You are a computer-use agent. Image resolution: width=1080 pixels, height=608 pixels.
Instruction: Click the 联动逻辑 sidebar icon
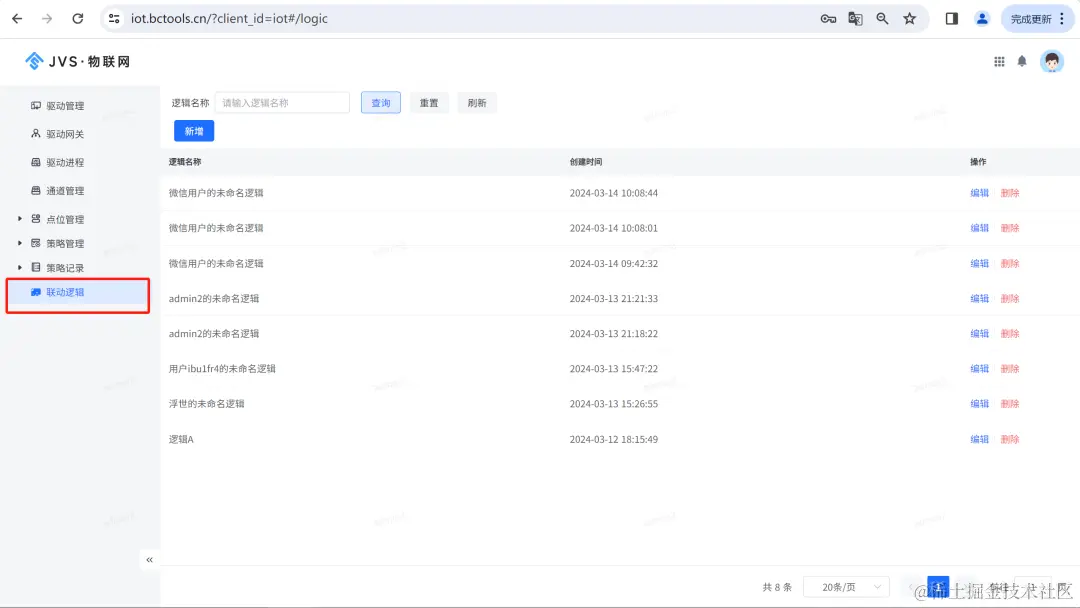coord(36,292)
